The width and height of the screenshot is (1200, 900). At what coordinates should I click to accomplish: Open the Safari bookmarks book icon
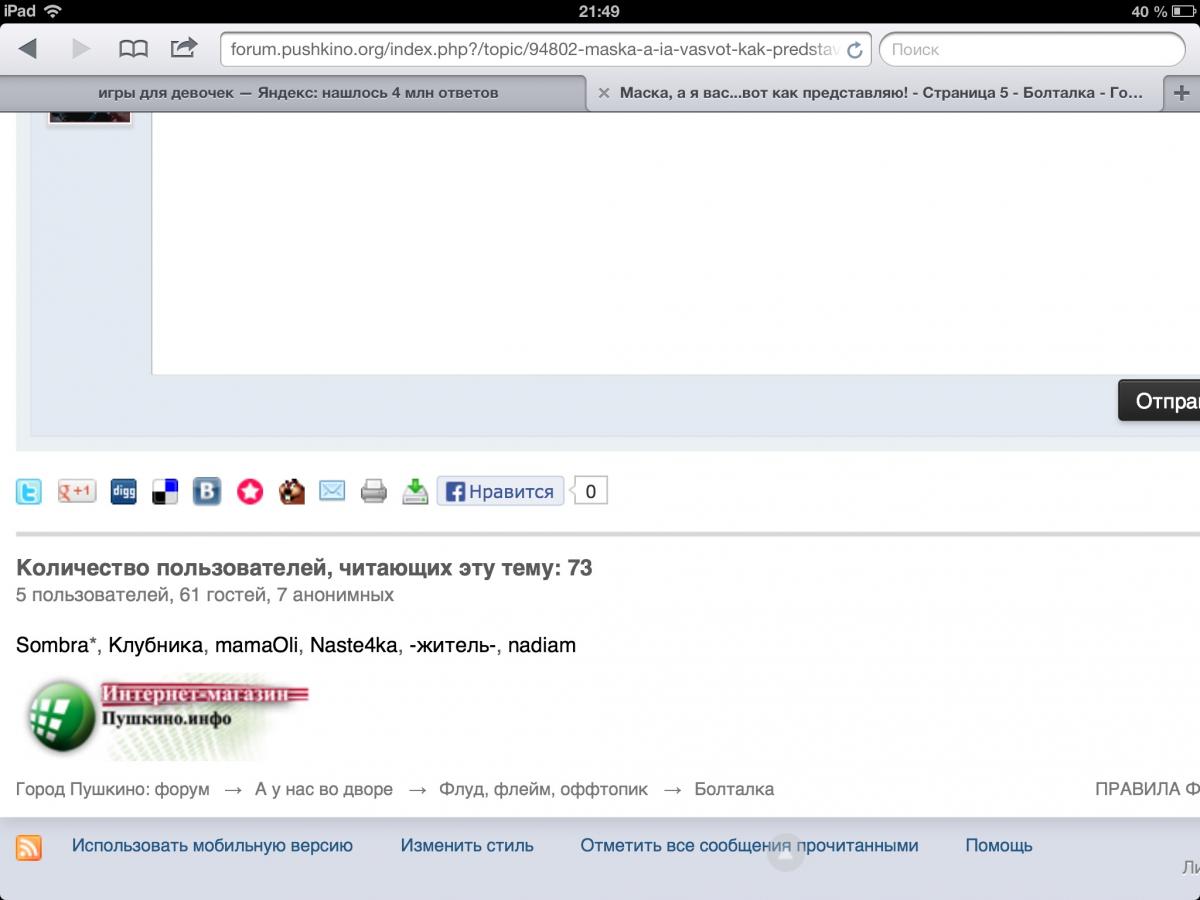pos(133,48)
